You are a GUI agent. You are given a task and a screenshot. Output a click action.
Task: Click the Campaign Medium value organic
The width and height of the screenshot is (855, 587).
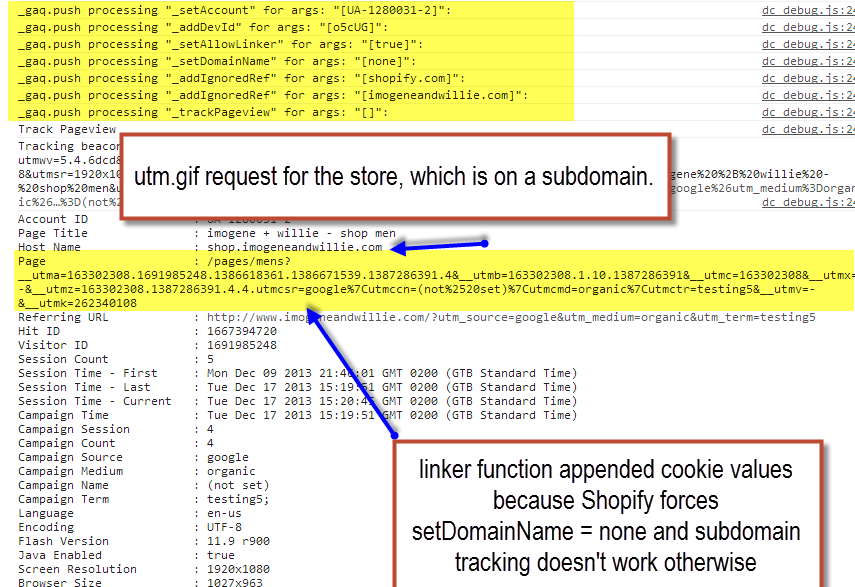point(231,471)
